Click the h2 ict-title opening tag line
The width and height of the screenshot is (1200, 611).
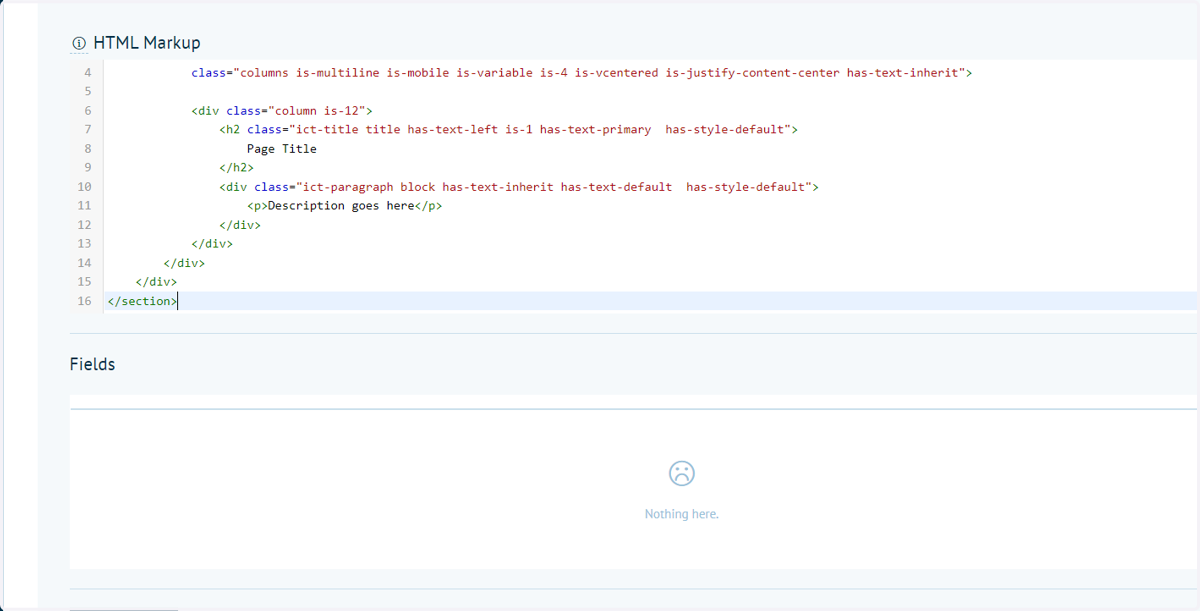[508, 130]
